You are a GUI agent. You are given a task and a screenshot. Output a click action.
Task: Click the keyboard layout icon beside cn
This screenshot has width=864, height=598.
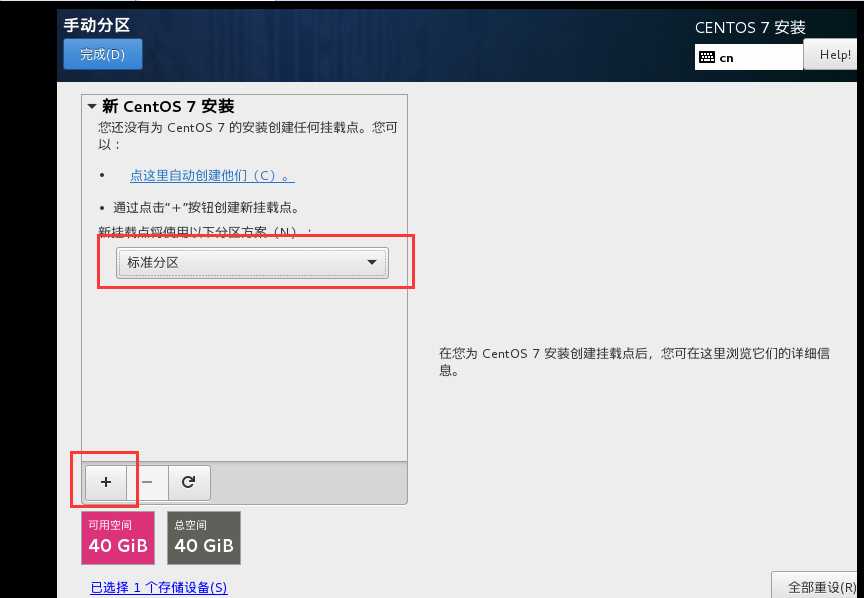(x=706, y=57)
